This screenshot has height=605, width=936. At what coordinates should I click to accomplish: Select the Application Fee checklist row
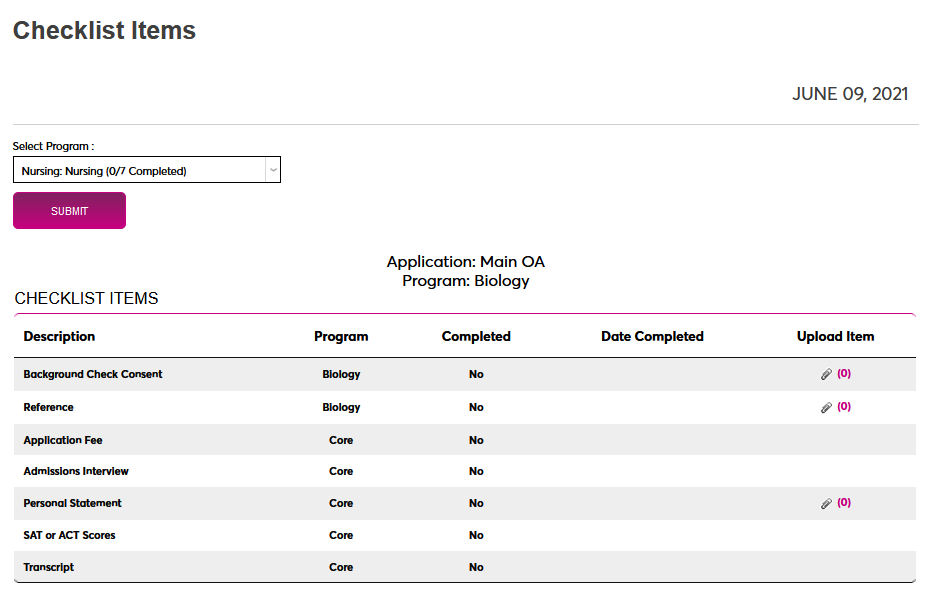tap(63, 440)
